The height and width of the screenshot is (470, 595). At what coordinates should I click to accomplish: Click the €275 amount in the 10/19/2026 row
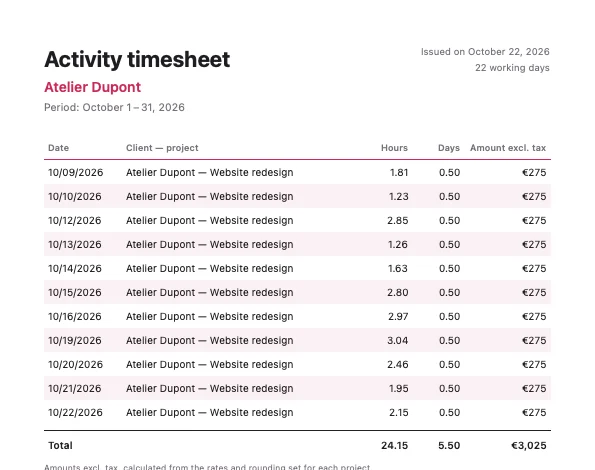tap(534, 340)
